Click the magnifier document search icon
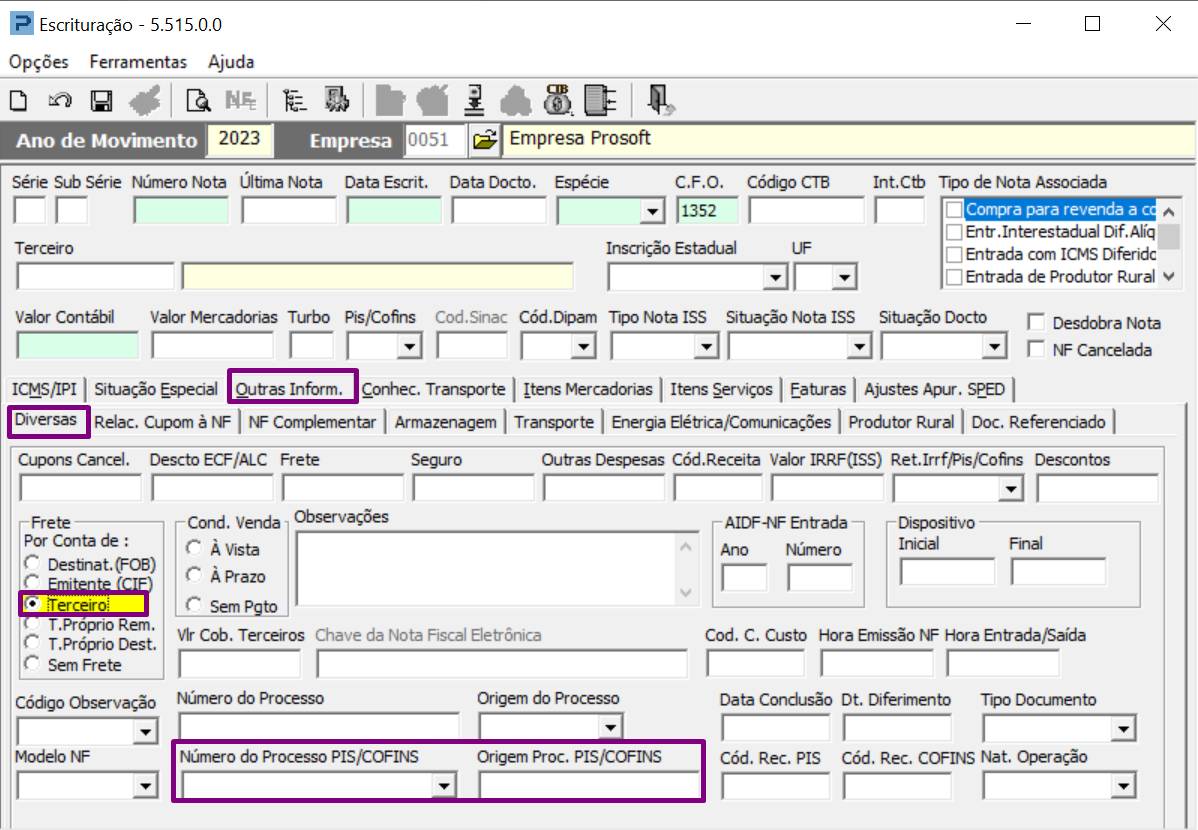Screen dimensions: 1198x830 199,100
